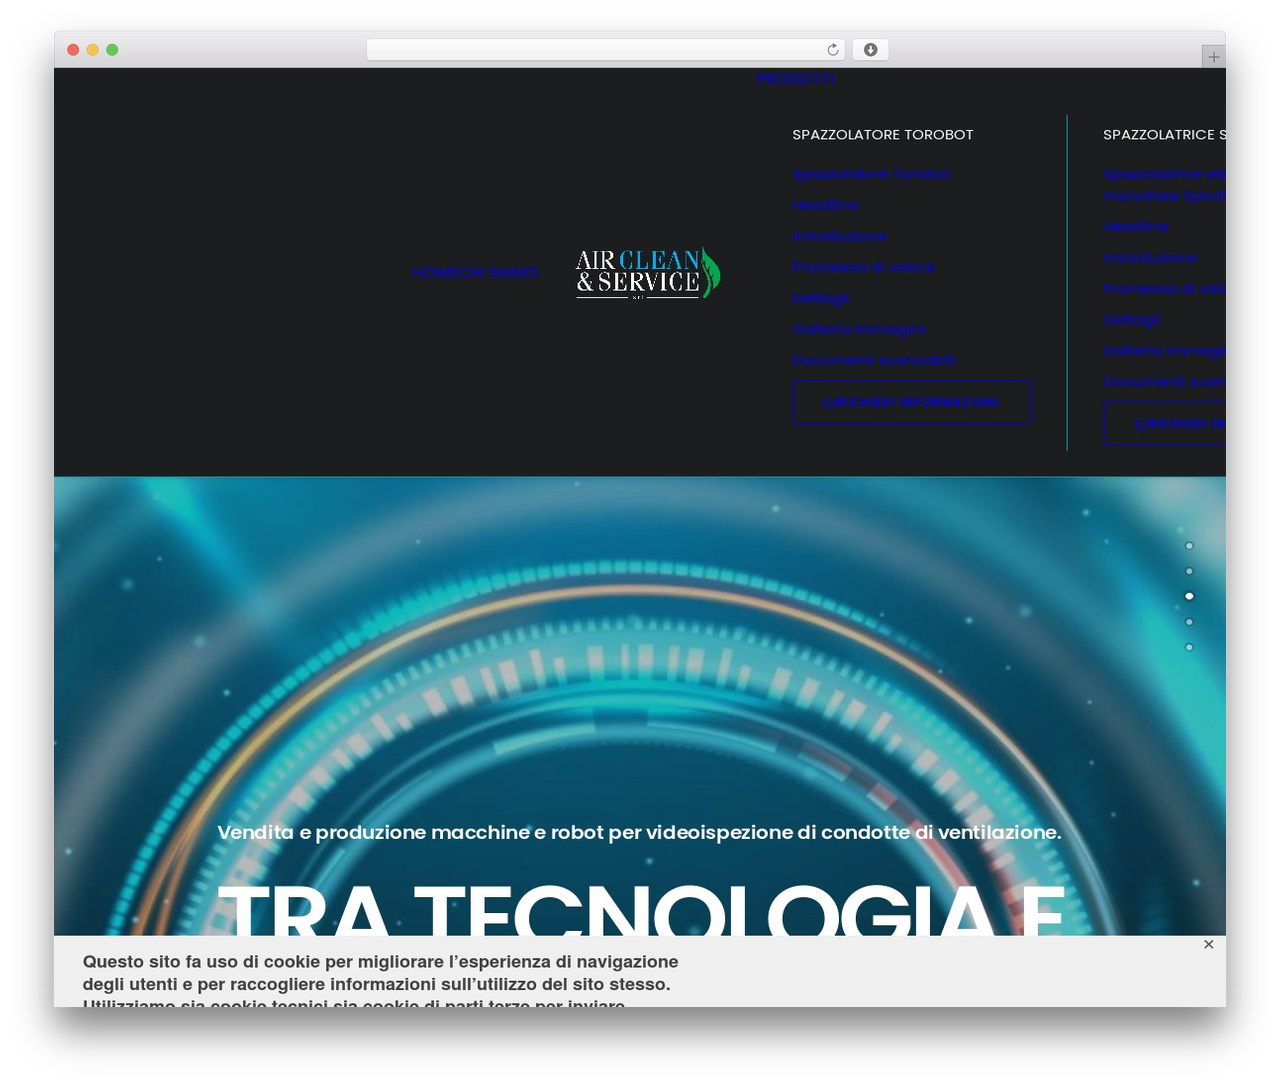The width and height of the screenshot is (1280, 1084).
Task: Open Dettagli under the Spazzolatrice column
Action: click(x=1131, y=319)
